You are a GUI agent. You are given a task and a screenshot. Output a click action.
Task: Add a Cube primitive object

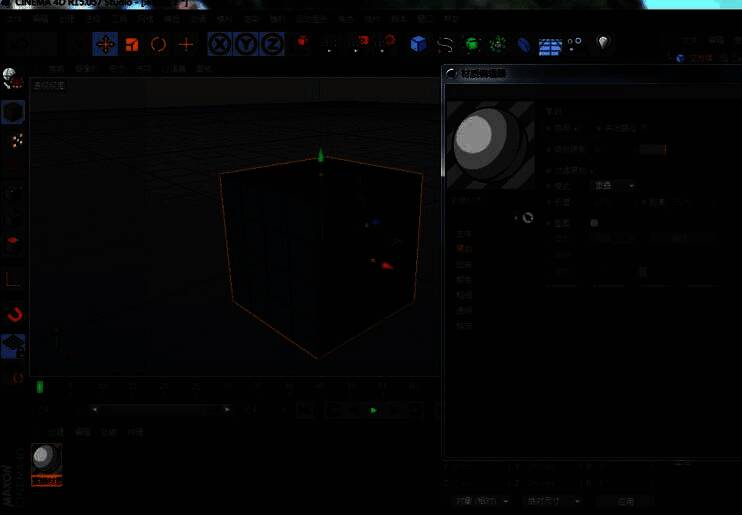pos(418,44)
